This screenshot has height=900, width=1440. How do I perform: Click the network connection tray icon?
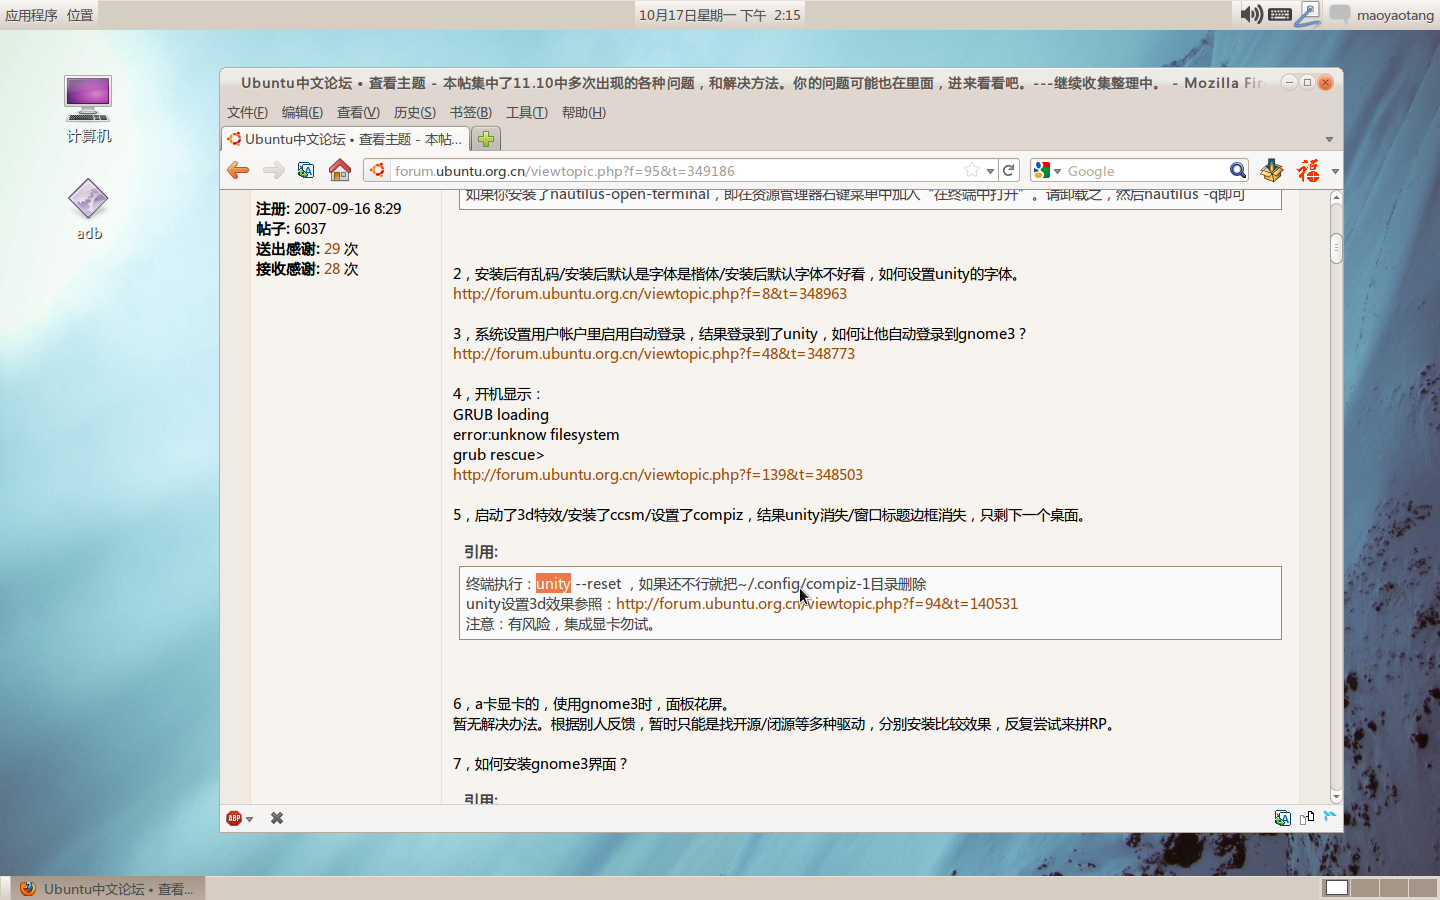pos(1308,14)
